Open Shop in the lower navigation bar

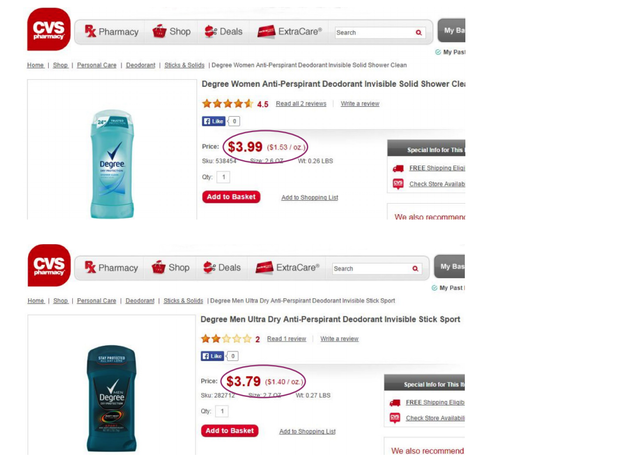[x=171, y=267]
